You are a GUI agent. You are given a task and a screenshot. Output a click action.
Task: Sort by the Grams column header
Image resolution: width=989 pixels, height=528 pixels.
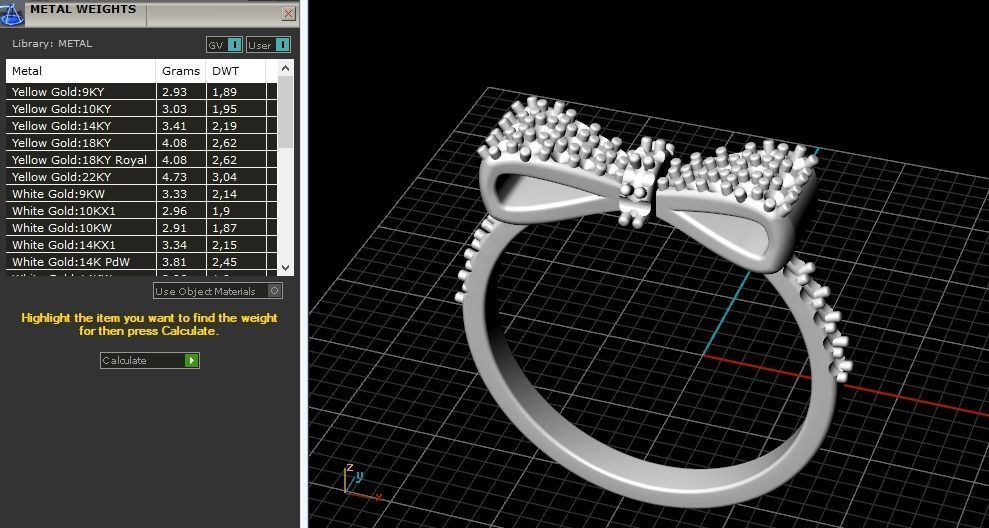[x=181, y=71]
